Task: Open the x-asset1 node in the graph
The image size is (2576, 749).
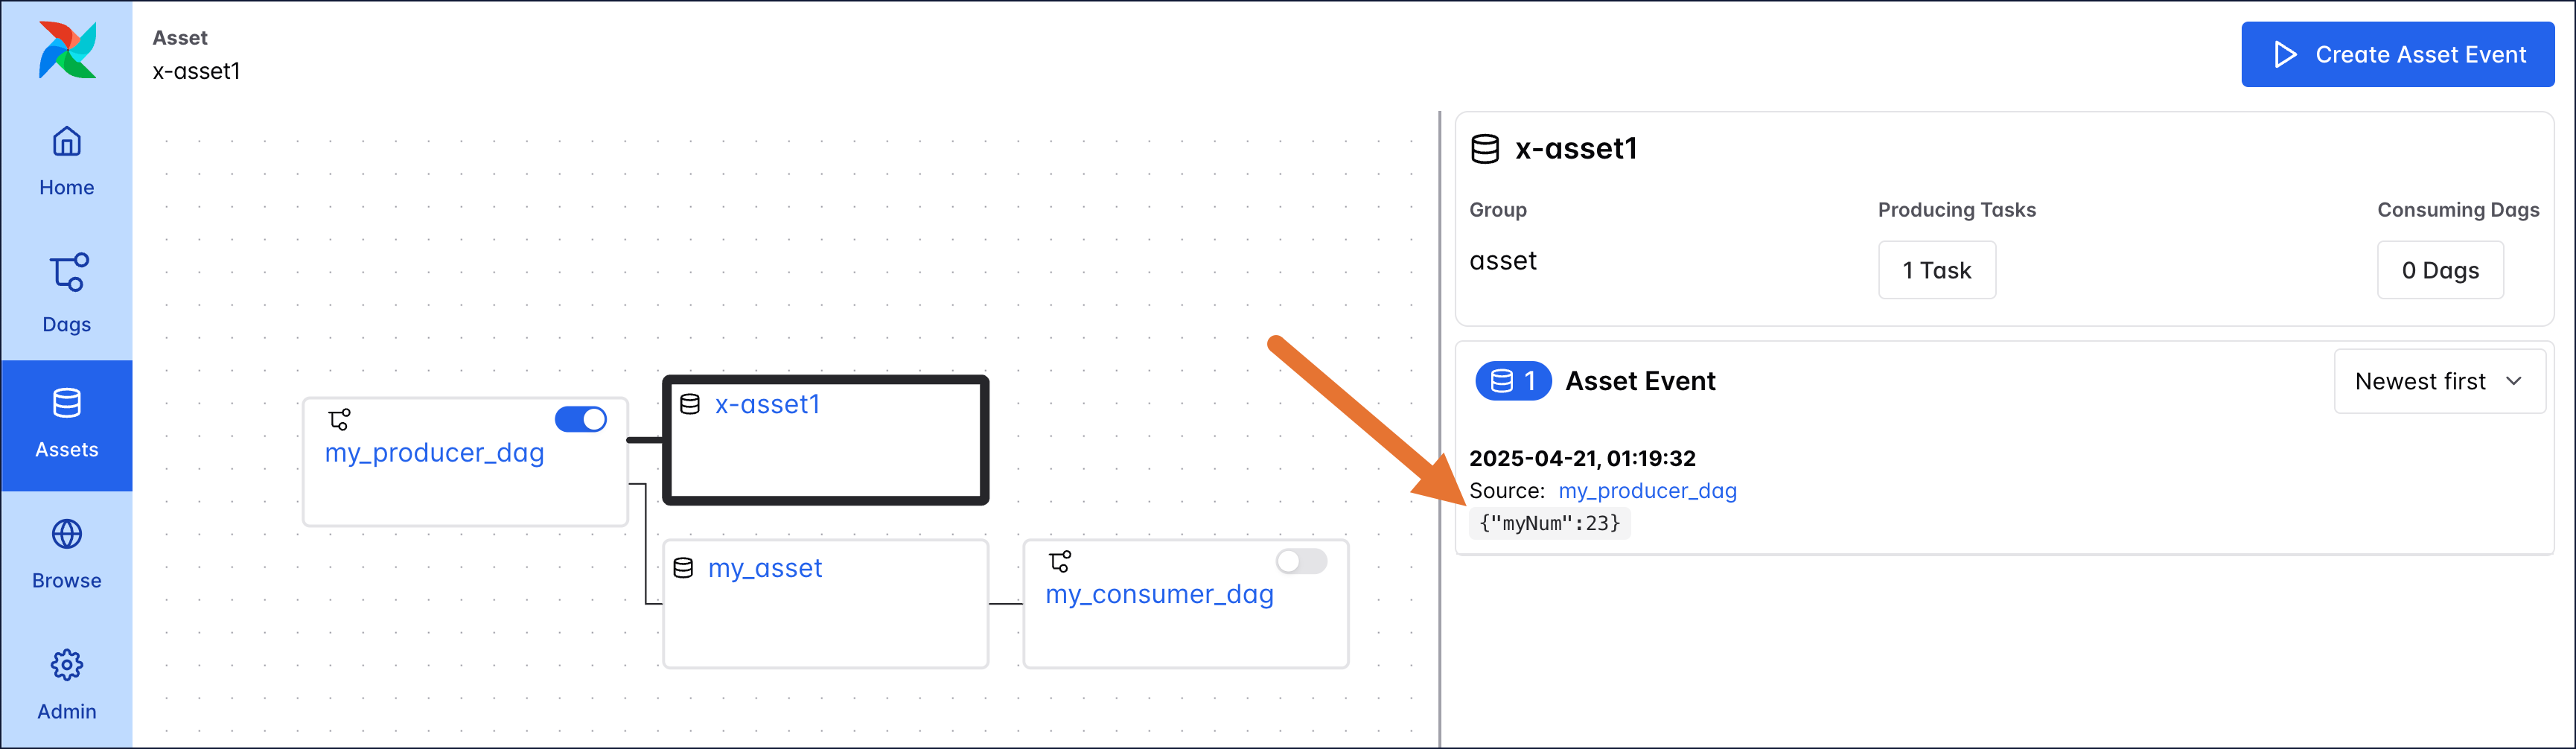Action: 766,404
